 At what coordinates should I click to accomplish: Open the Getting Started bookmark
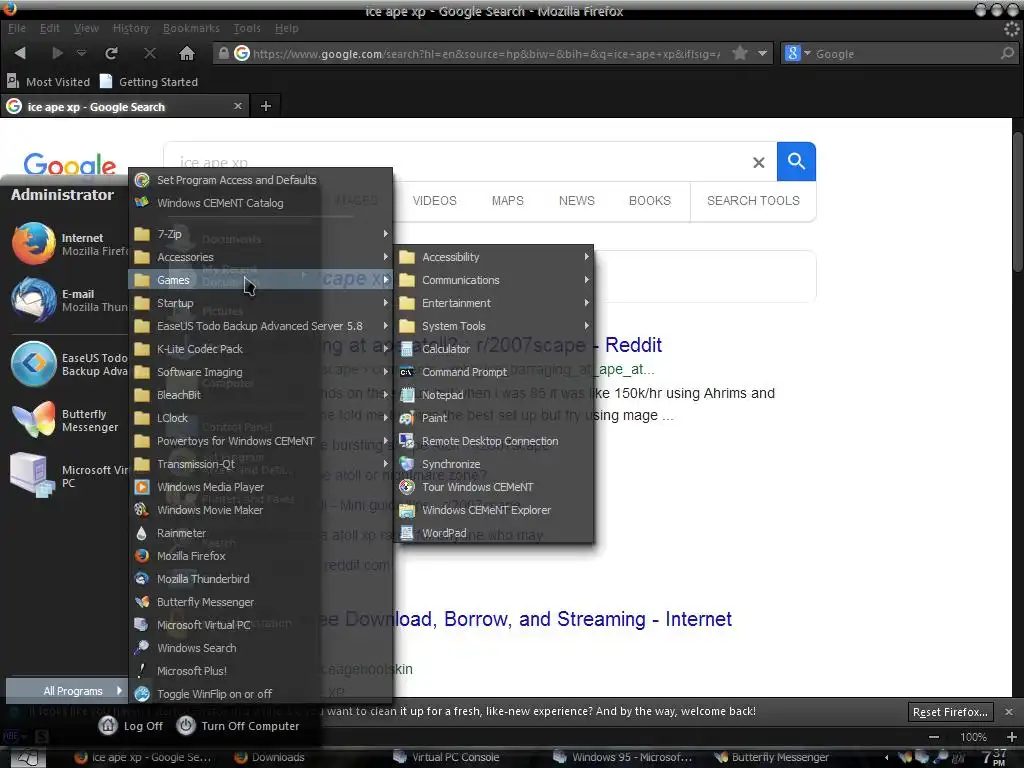[x=149, y=82]
